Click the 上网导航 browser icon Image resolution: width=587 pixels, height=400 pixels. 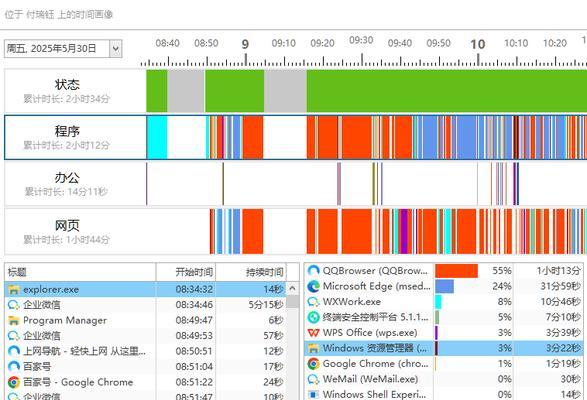(x=14, y=351)
